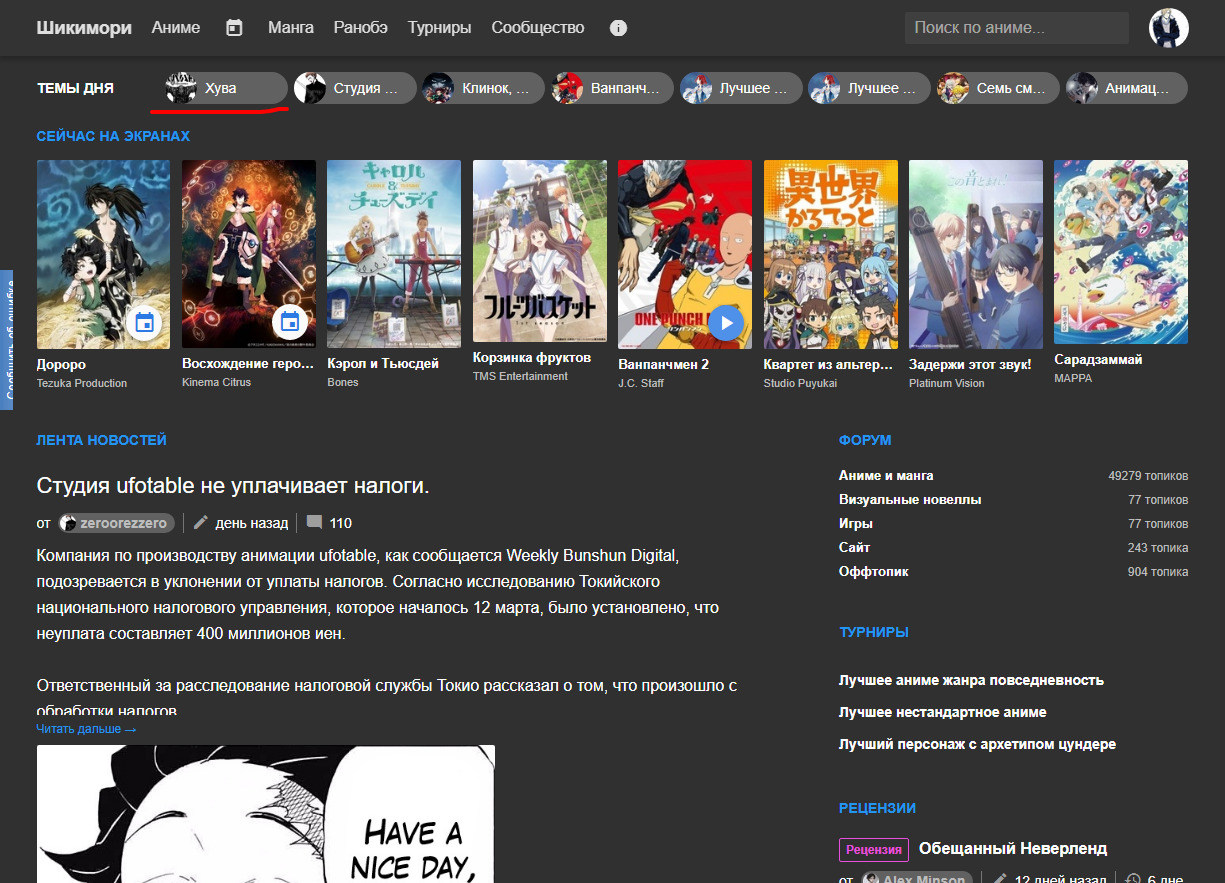Open the Манга menu item
Viewport: 1225px width, 883px height.
pos(290,28)
